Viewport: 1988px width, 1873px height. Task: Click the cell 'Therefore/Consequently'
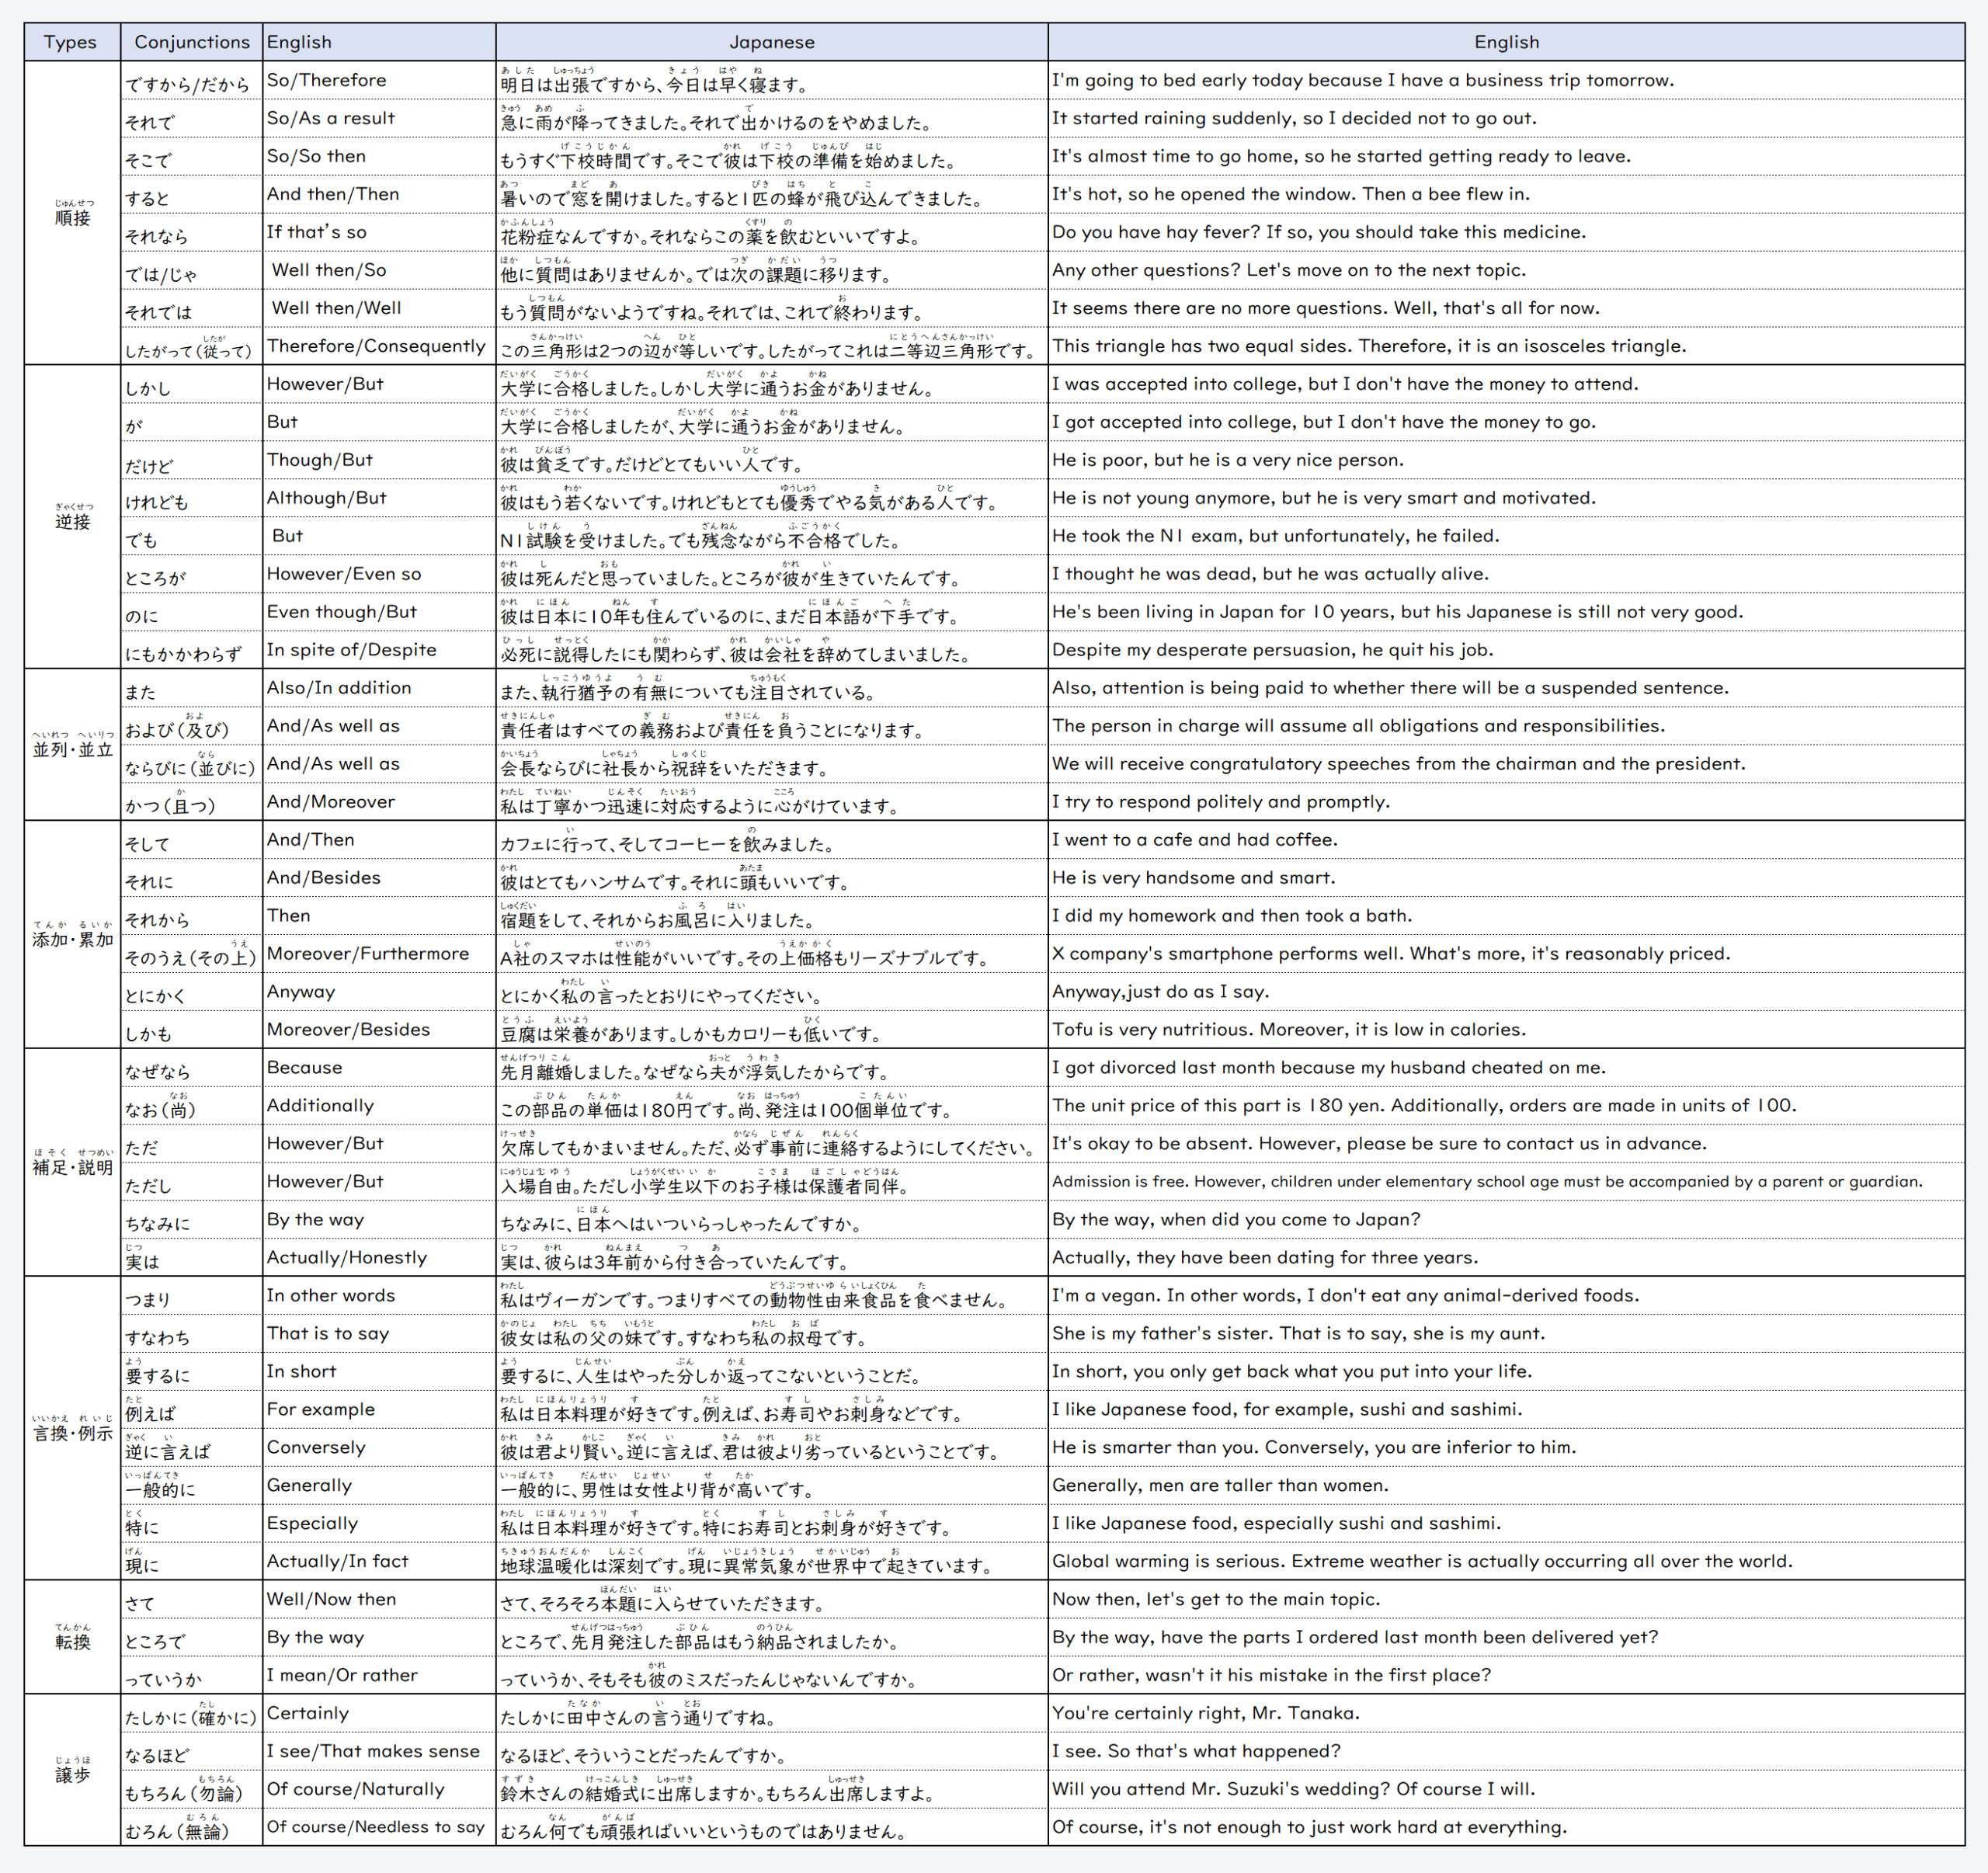[379, 346]
